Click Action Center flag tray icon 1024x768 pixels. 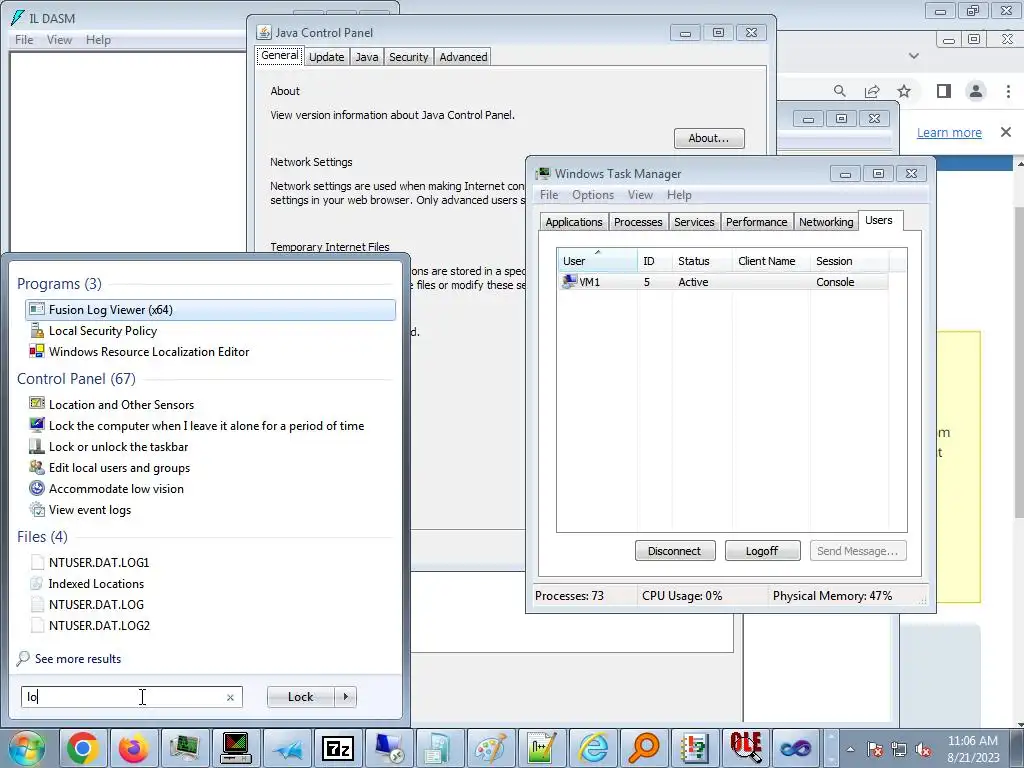coord(875,750)
